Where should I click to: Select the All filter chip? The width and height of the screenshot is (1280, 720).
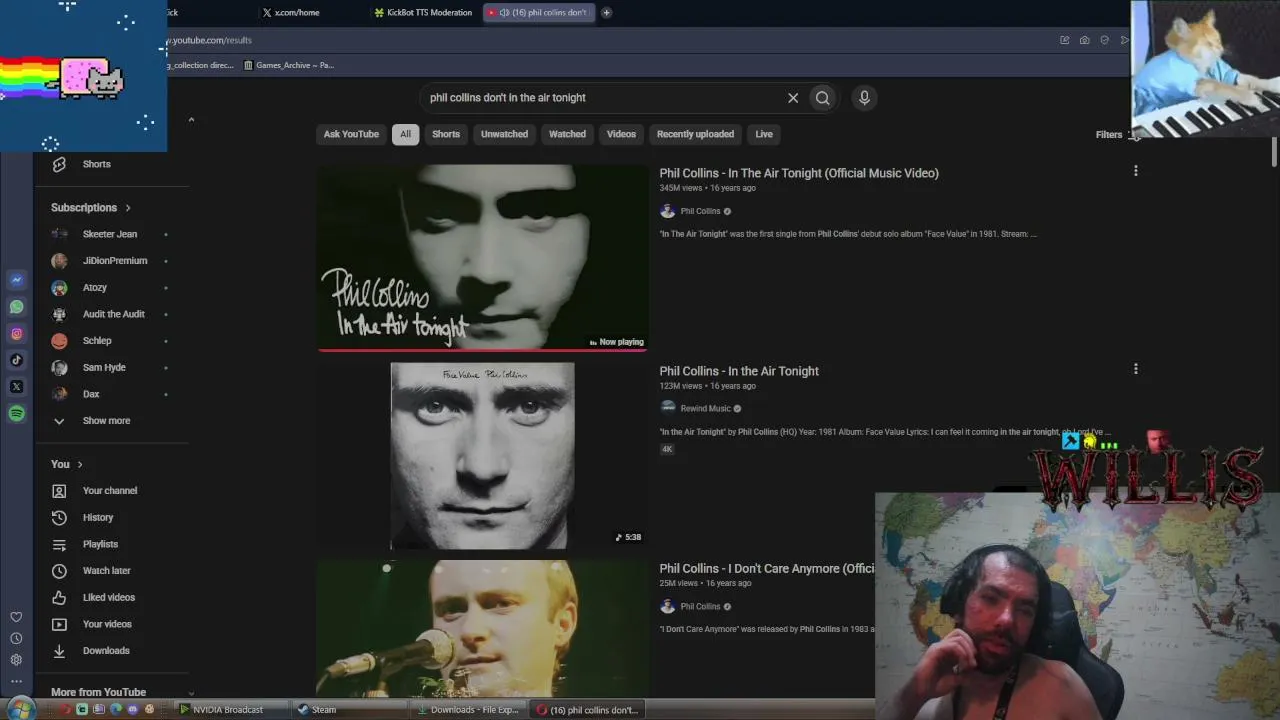[x=405, y=134]
